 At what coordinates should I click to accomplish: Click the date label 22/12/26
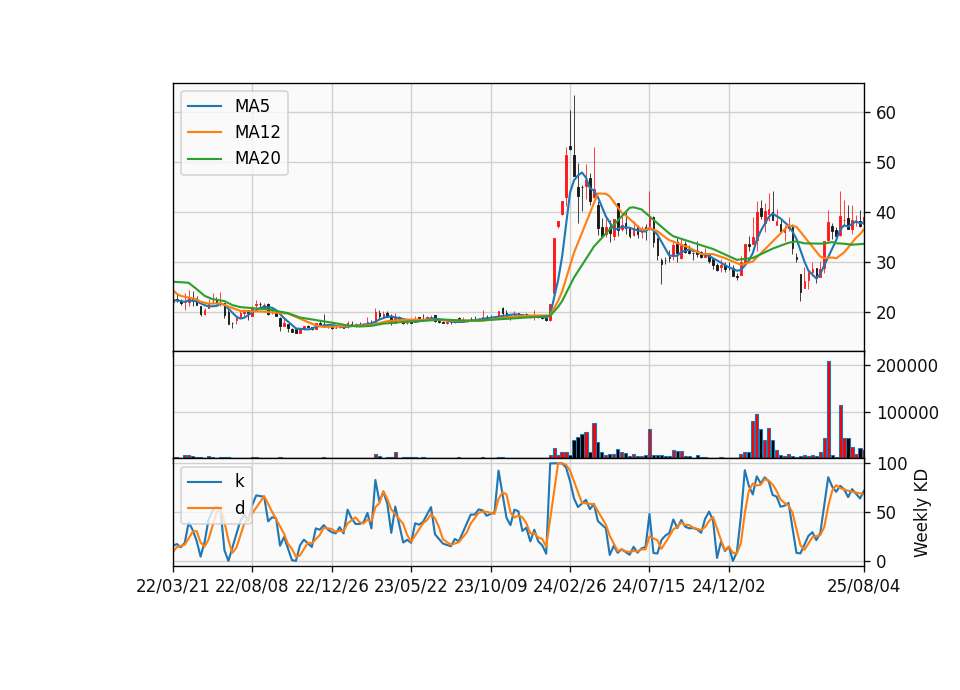332,587
